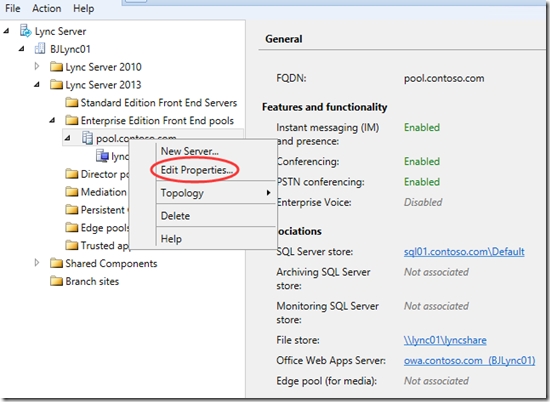Click the Lync Server root node icon
Screen dimensions: 550x402
click(x=25, y=31)
